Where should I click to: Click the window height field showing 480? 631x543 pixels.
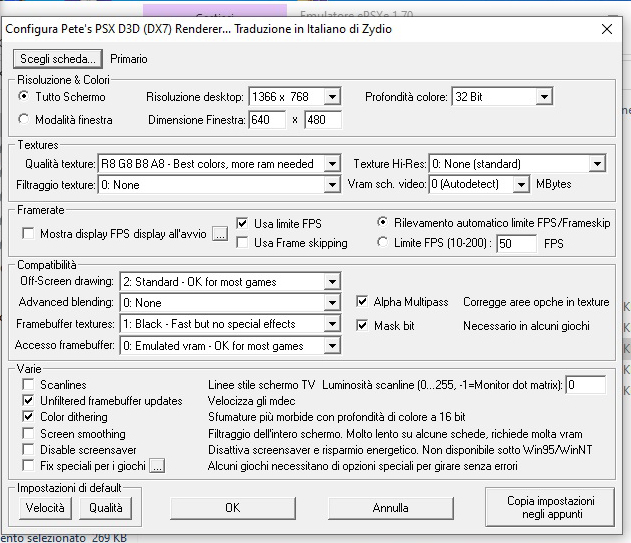tap(323, 120)
